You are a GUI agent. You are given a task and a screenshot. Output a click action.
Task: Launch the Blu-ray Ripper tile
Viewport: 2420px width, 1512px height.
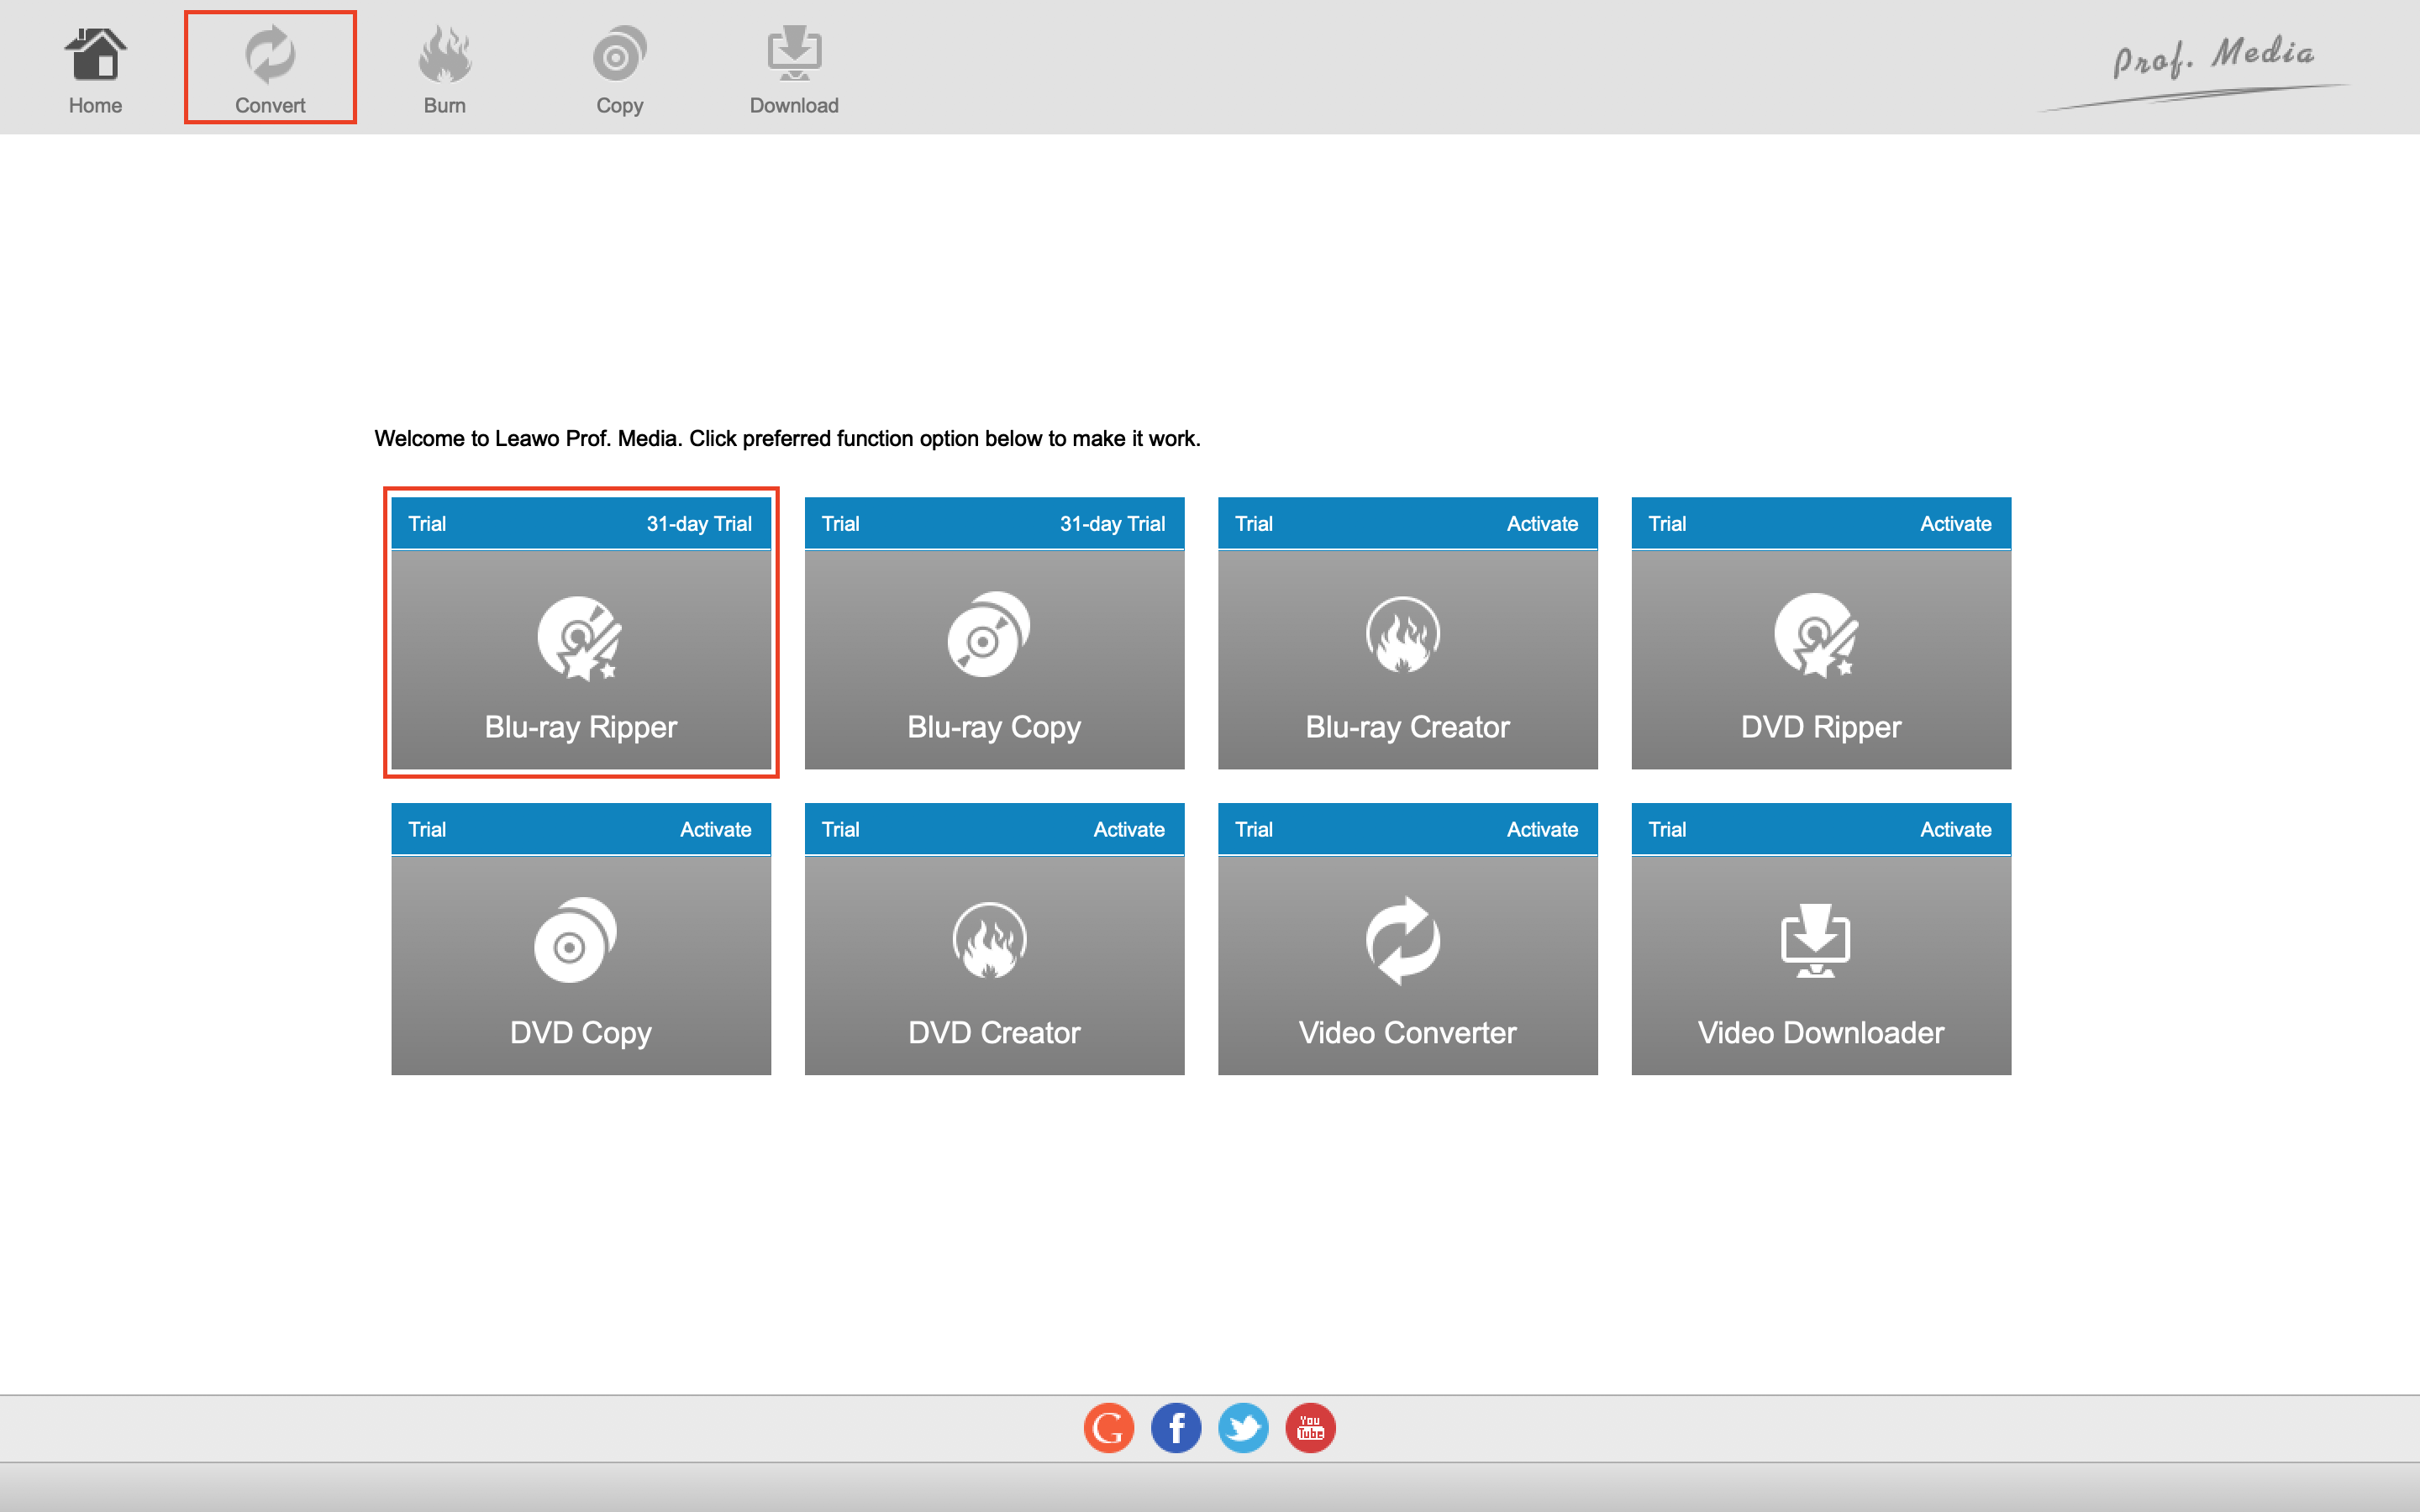[x=581, y=660]
